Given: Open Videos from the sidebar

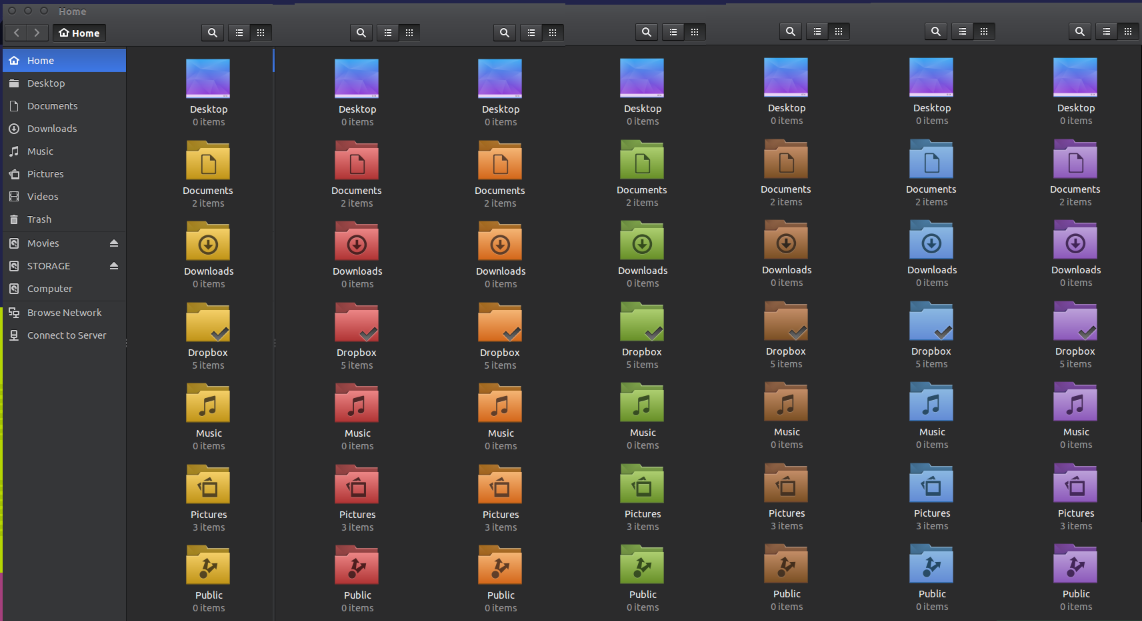Looking at the screenshot, I should [x=64, y=196].
